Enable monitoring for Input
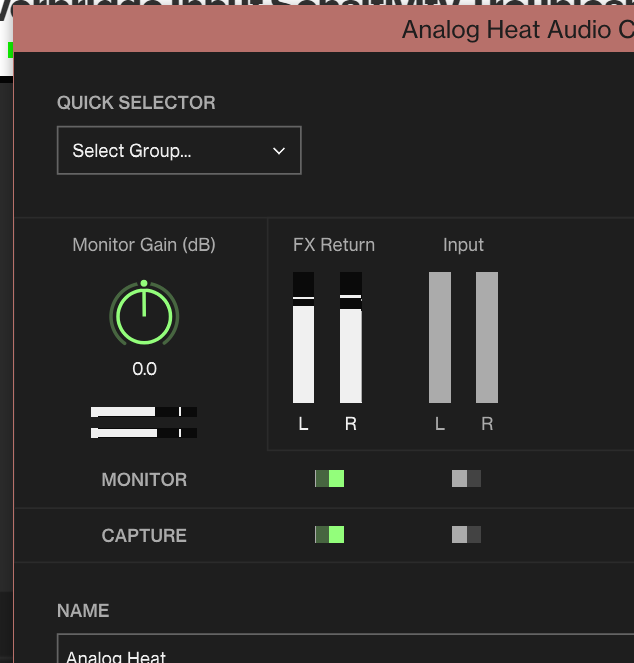Screen dimensions: 634x663 point(466,479)
